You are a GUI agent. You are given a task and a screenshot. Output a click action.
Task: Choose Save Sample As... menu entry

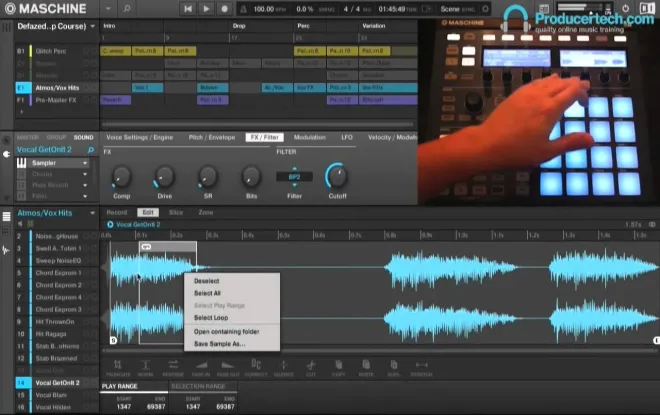click(220, 343)
